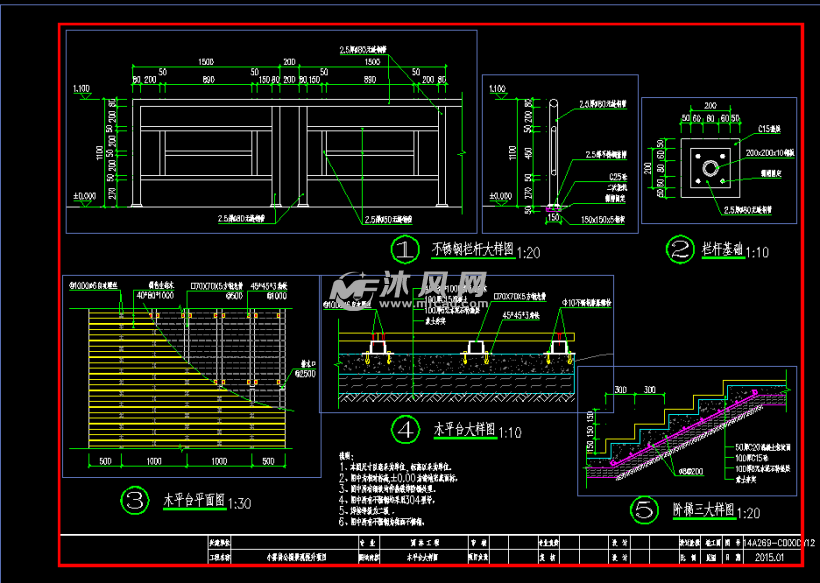Click the ±0.000 level mark in railing elevation
Image resolution: width=820 pixels, height=583 pixels.
coord(85,197)
